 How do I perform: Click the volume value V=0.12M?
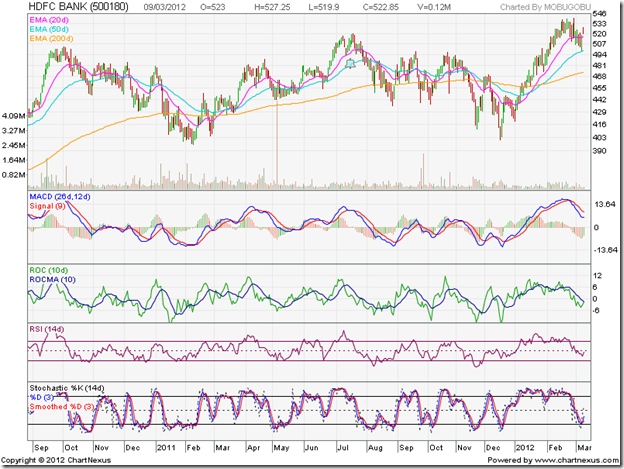coord(434,7)
